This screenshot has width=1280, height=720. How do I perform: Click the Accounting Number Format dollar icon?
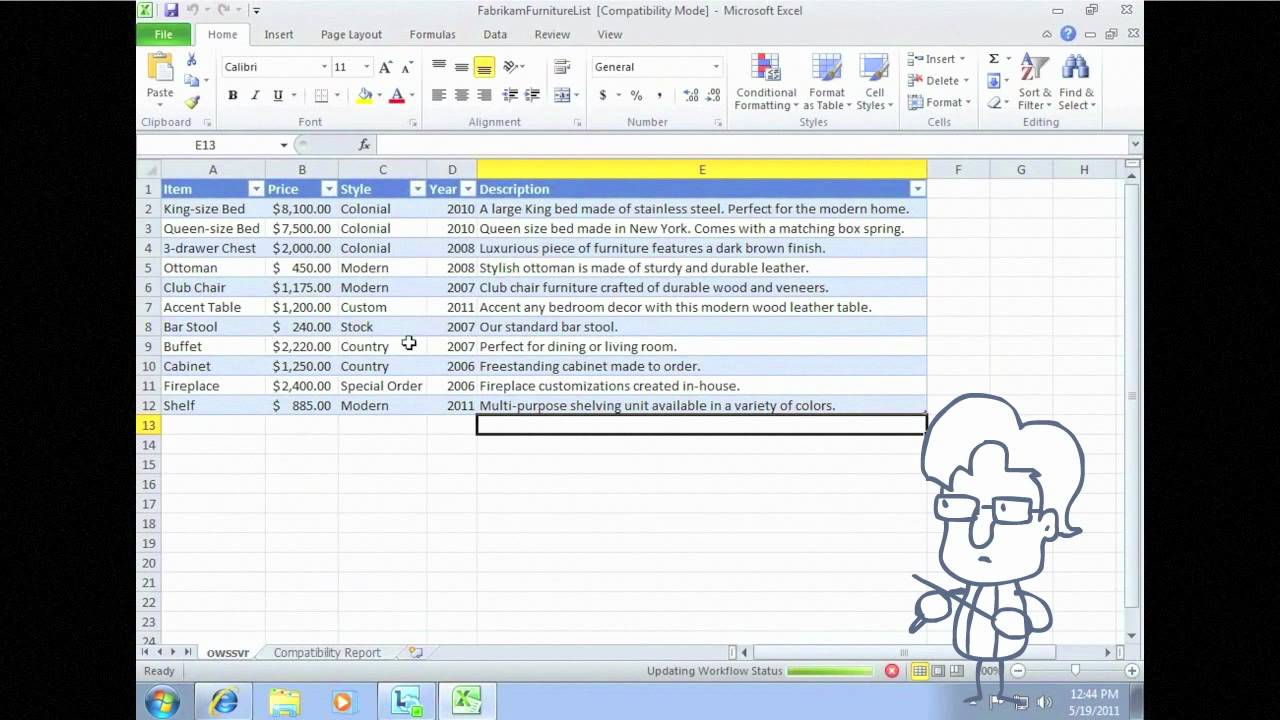[602, 95]
